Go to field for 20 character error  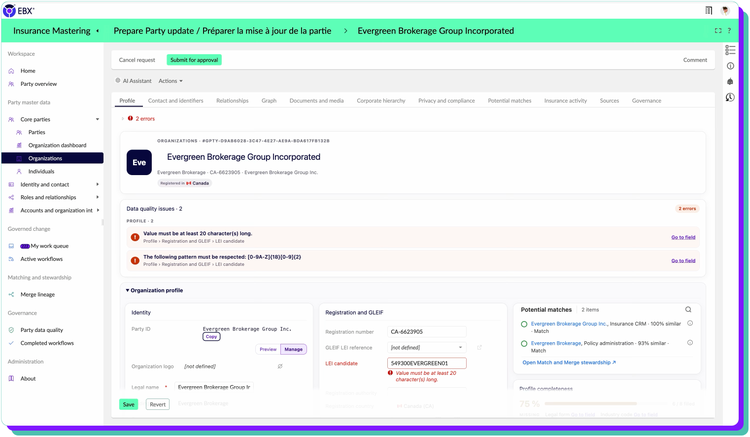tap(683, 237)
